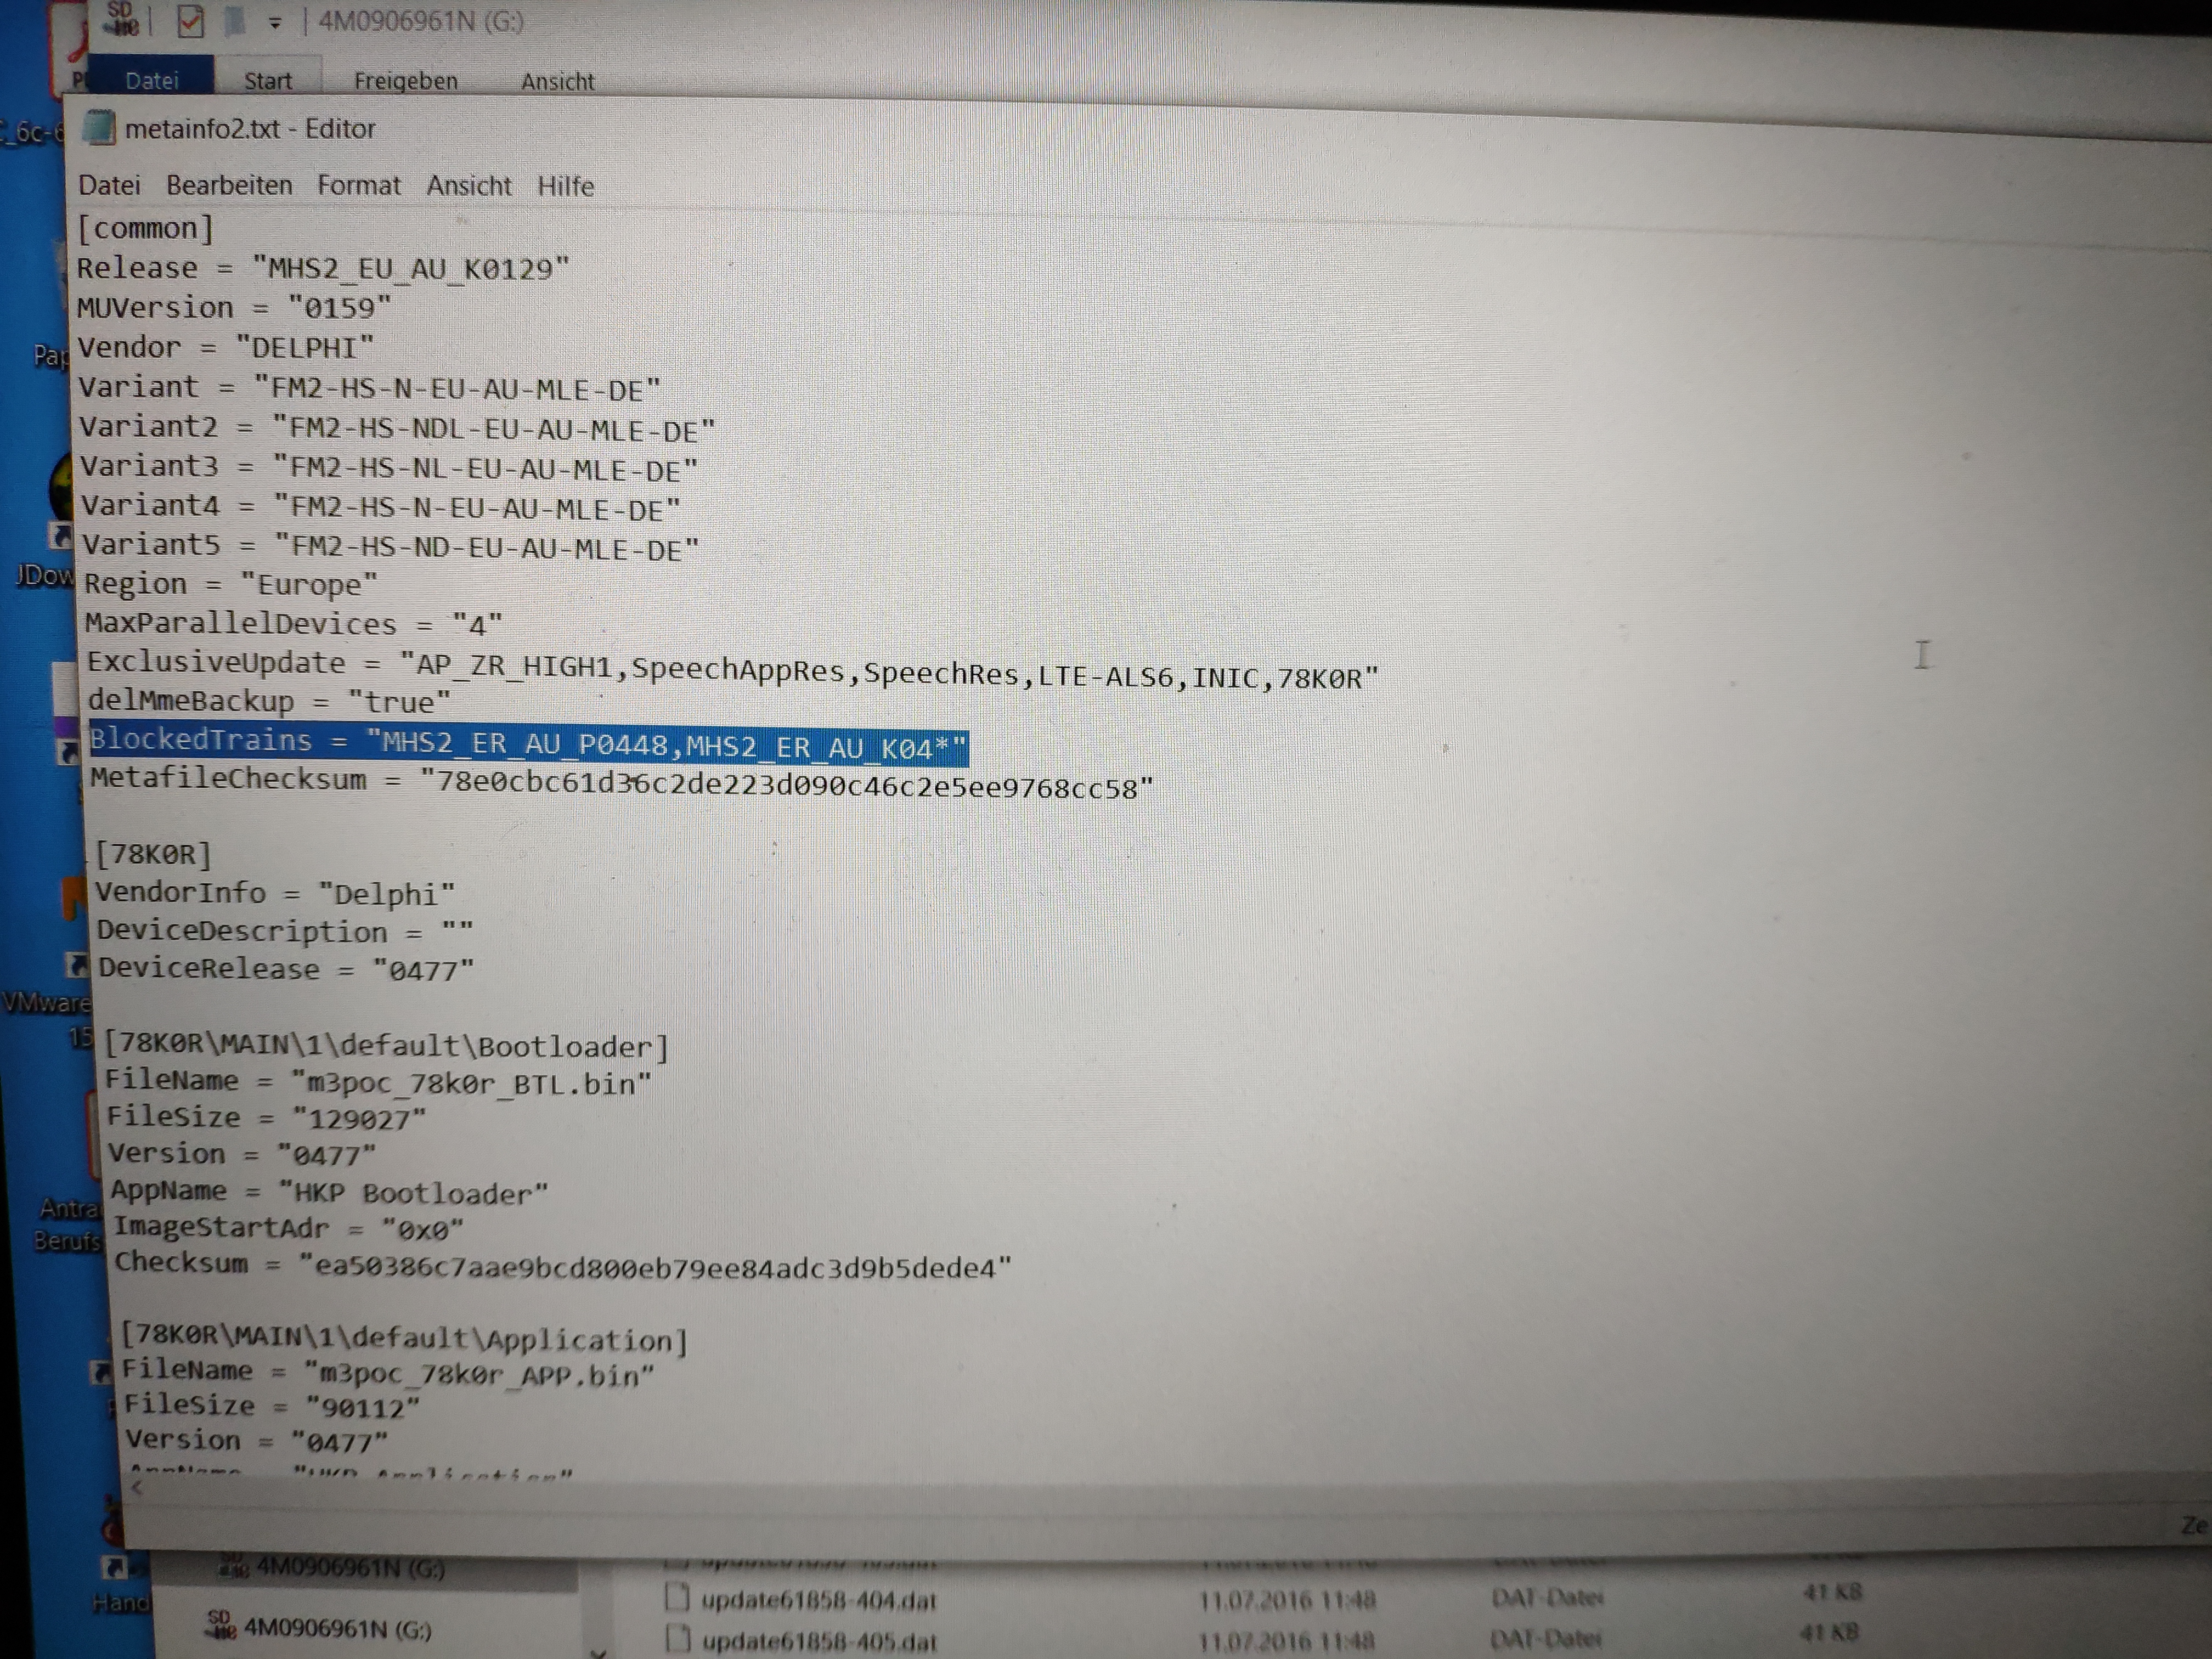
Task: Click the Datei tab in Explorer ribbon
Action: [151, 80]
